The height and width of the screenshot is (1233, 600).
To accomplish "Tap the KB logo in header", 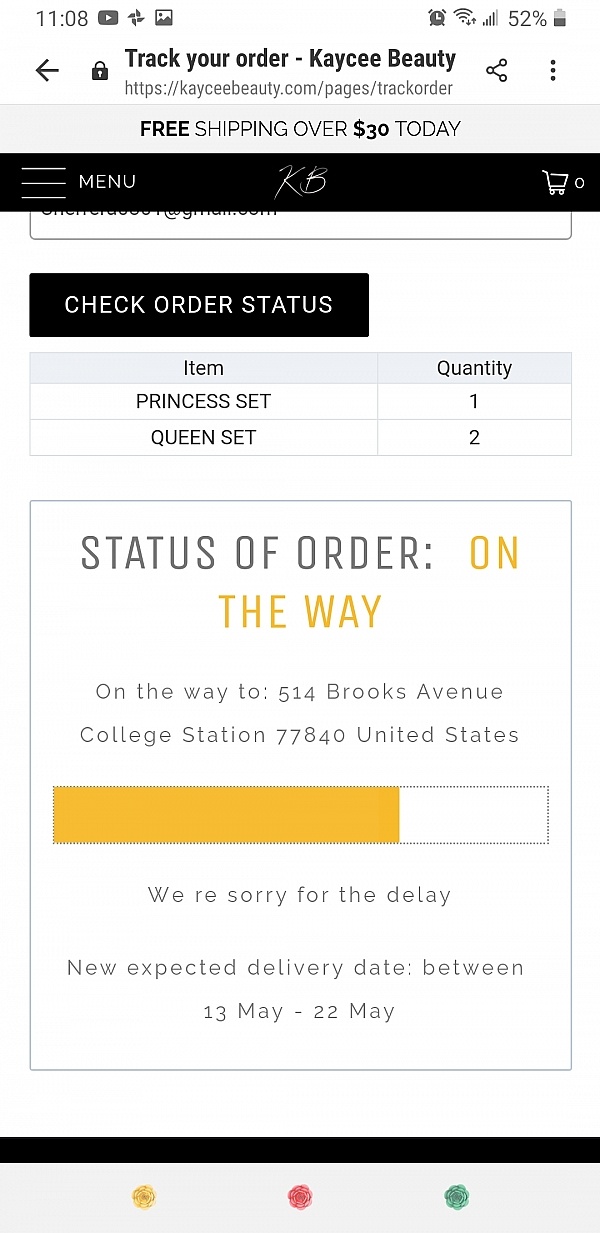I will pos(300,182).
